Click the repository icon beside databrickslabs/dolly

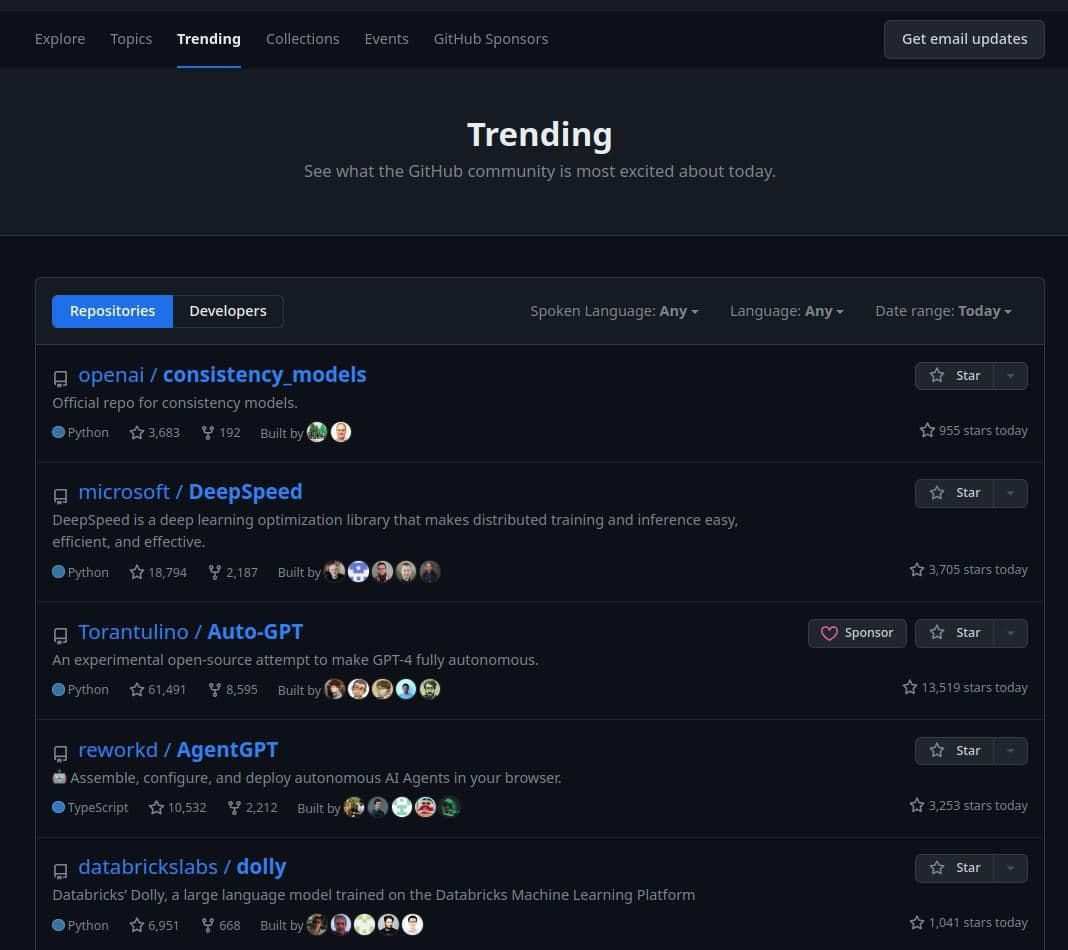pyautogui.click(x=61, y=870)
